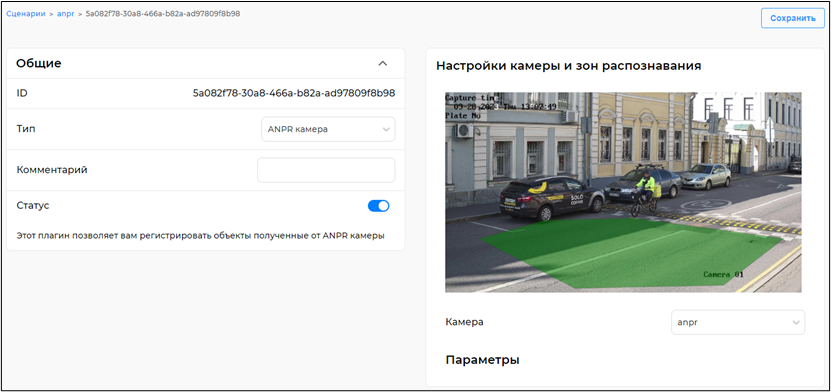Viewport: 831px width, 392px height.
Task: Click the Камера label
Action: pyautogui.click(x=464, y=322)
